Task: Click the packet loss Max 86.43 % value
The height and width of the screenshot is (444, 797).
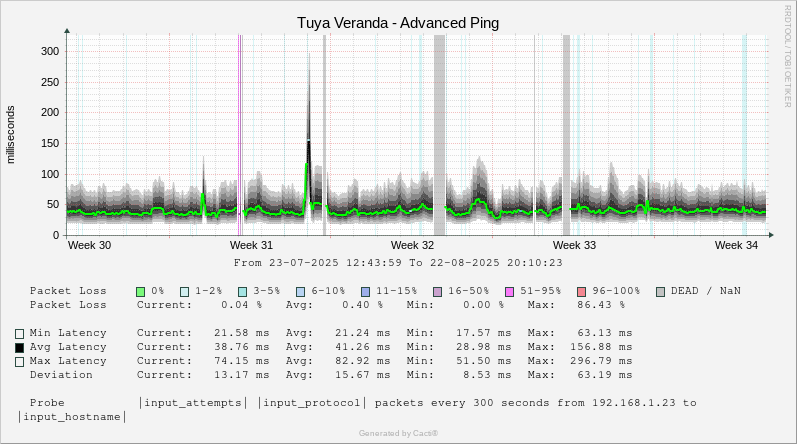Action: [x=601, y=305]
